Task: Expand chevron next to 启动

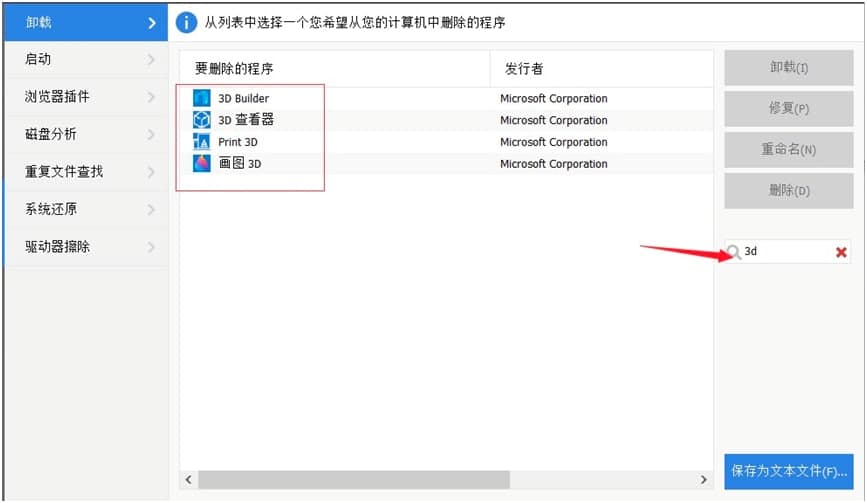Action: [151, 60]
